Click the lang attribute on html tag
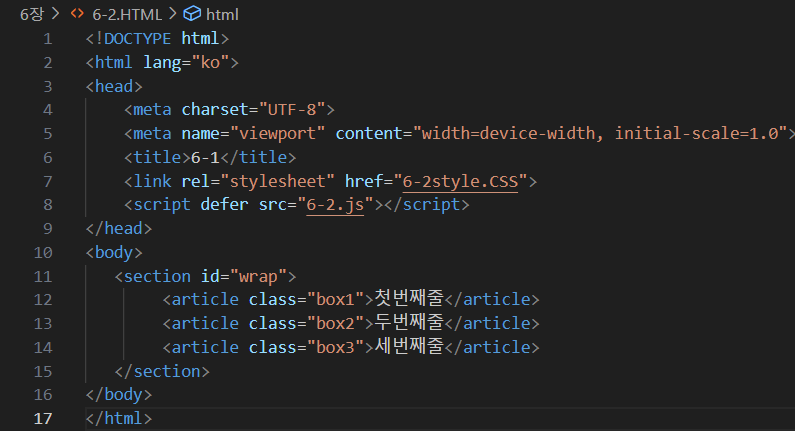 point(161,62)
